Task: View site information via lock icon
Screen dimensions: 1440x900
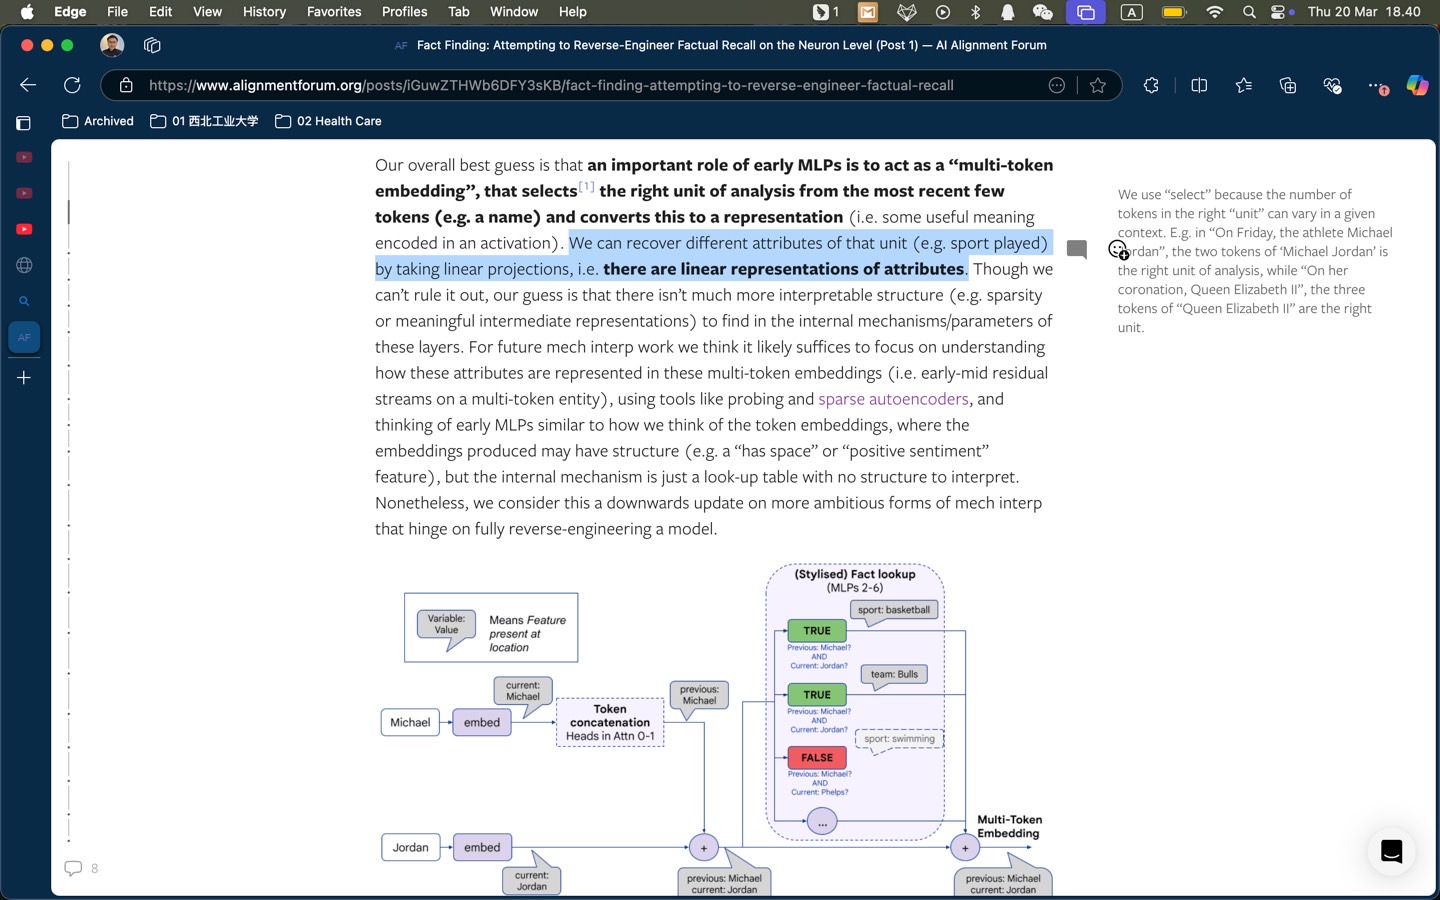Action: (x=126, y=85)
